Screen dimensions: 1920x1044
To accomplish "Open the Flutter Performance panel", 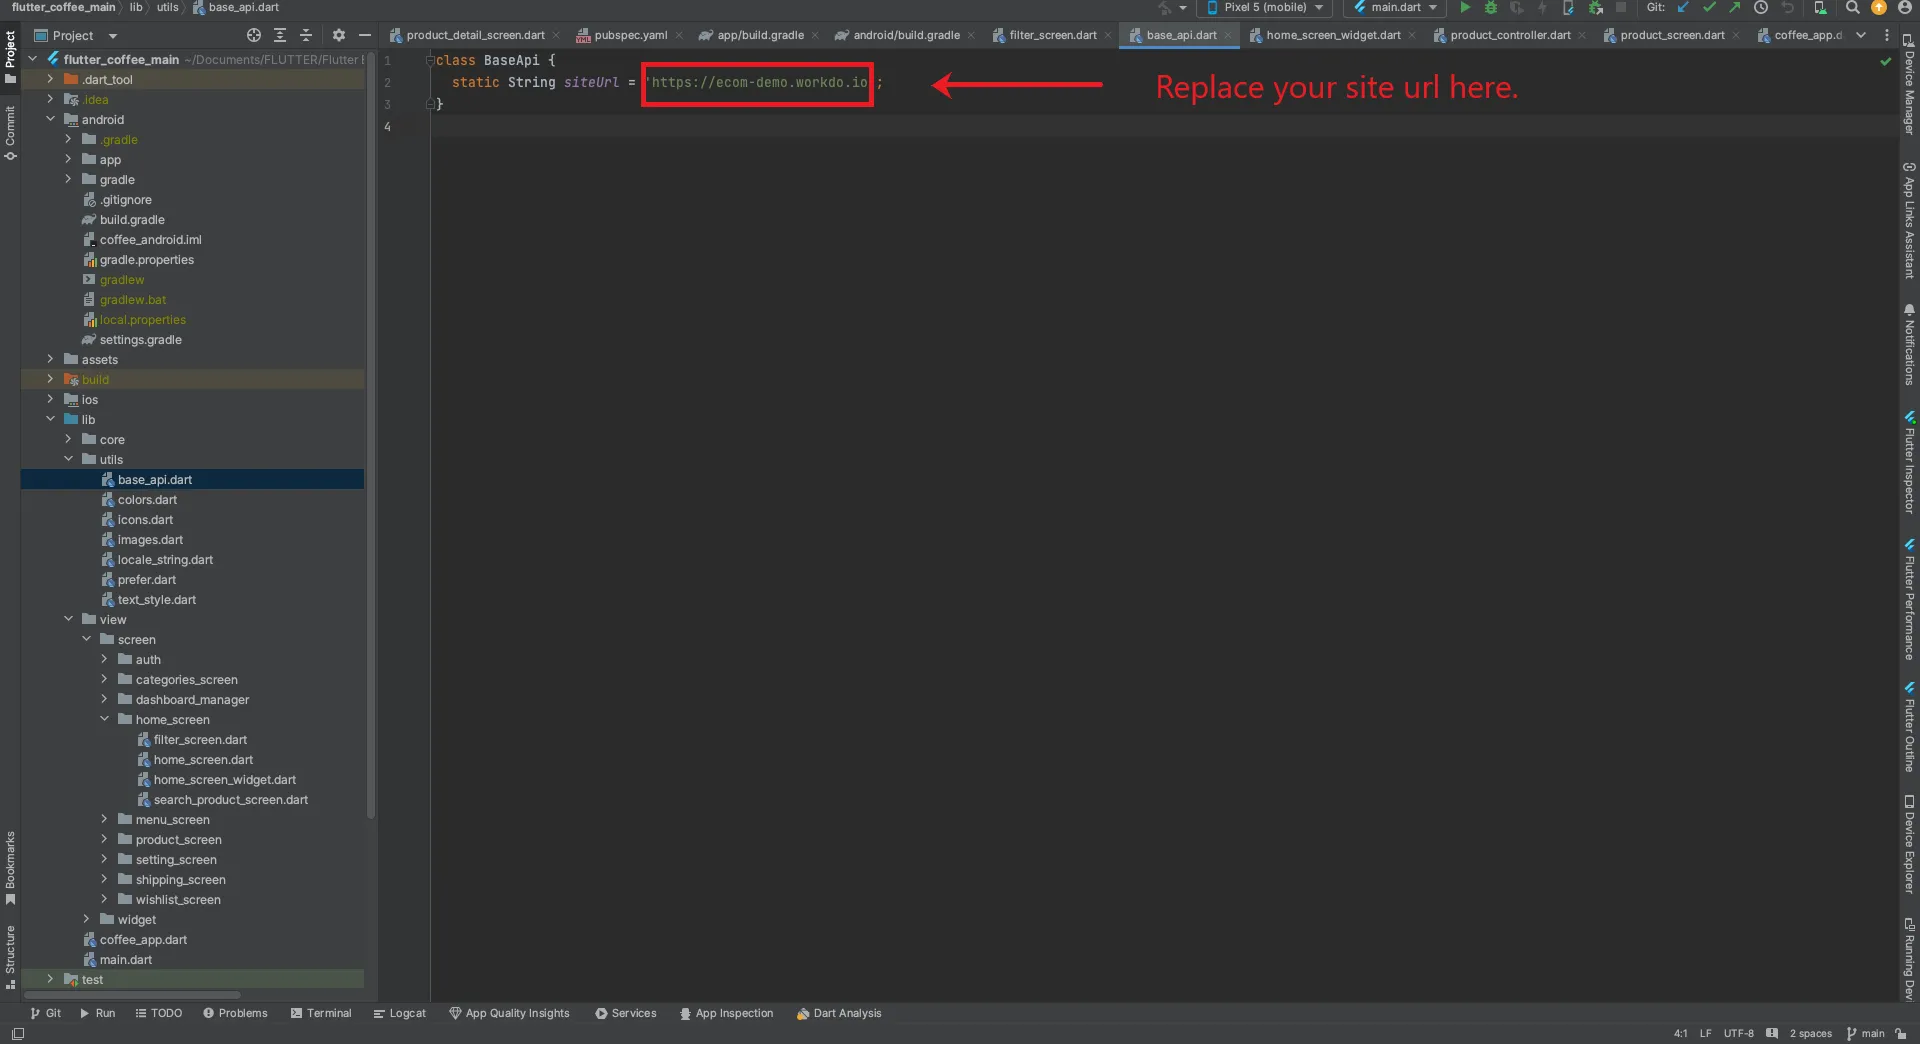I will point(1910,600).
